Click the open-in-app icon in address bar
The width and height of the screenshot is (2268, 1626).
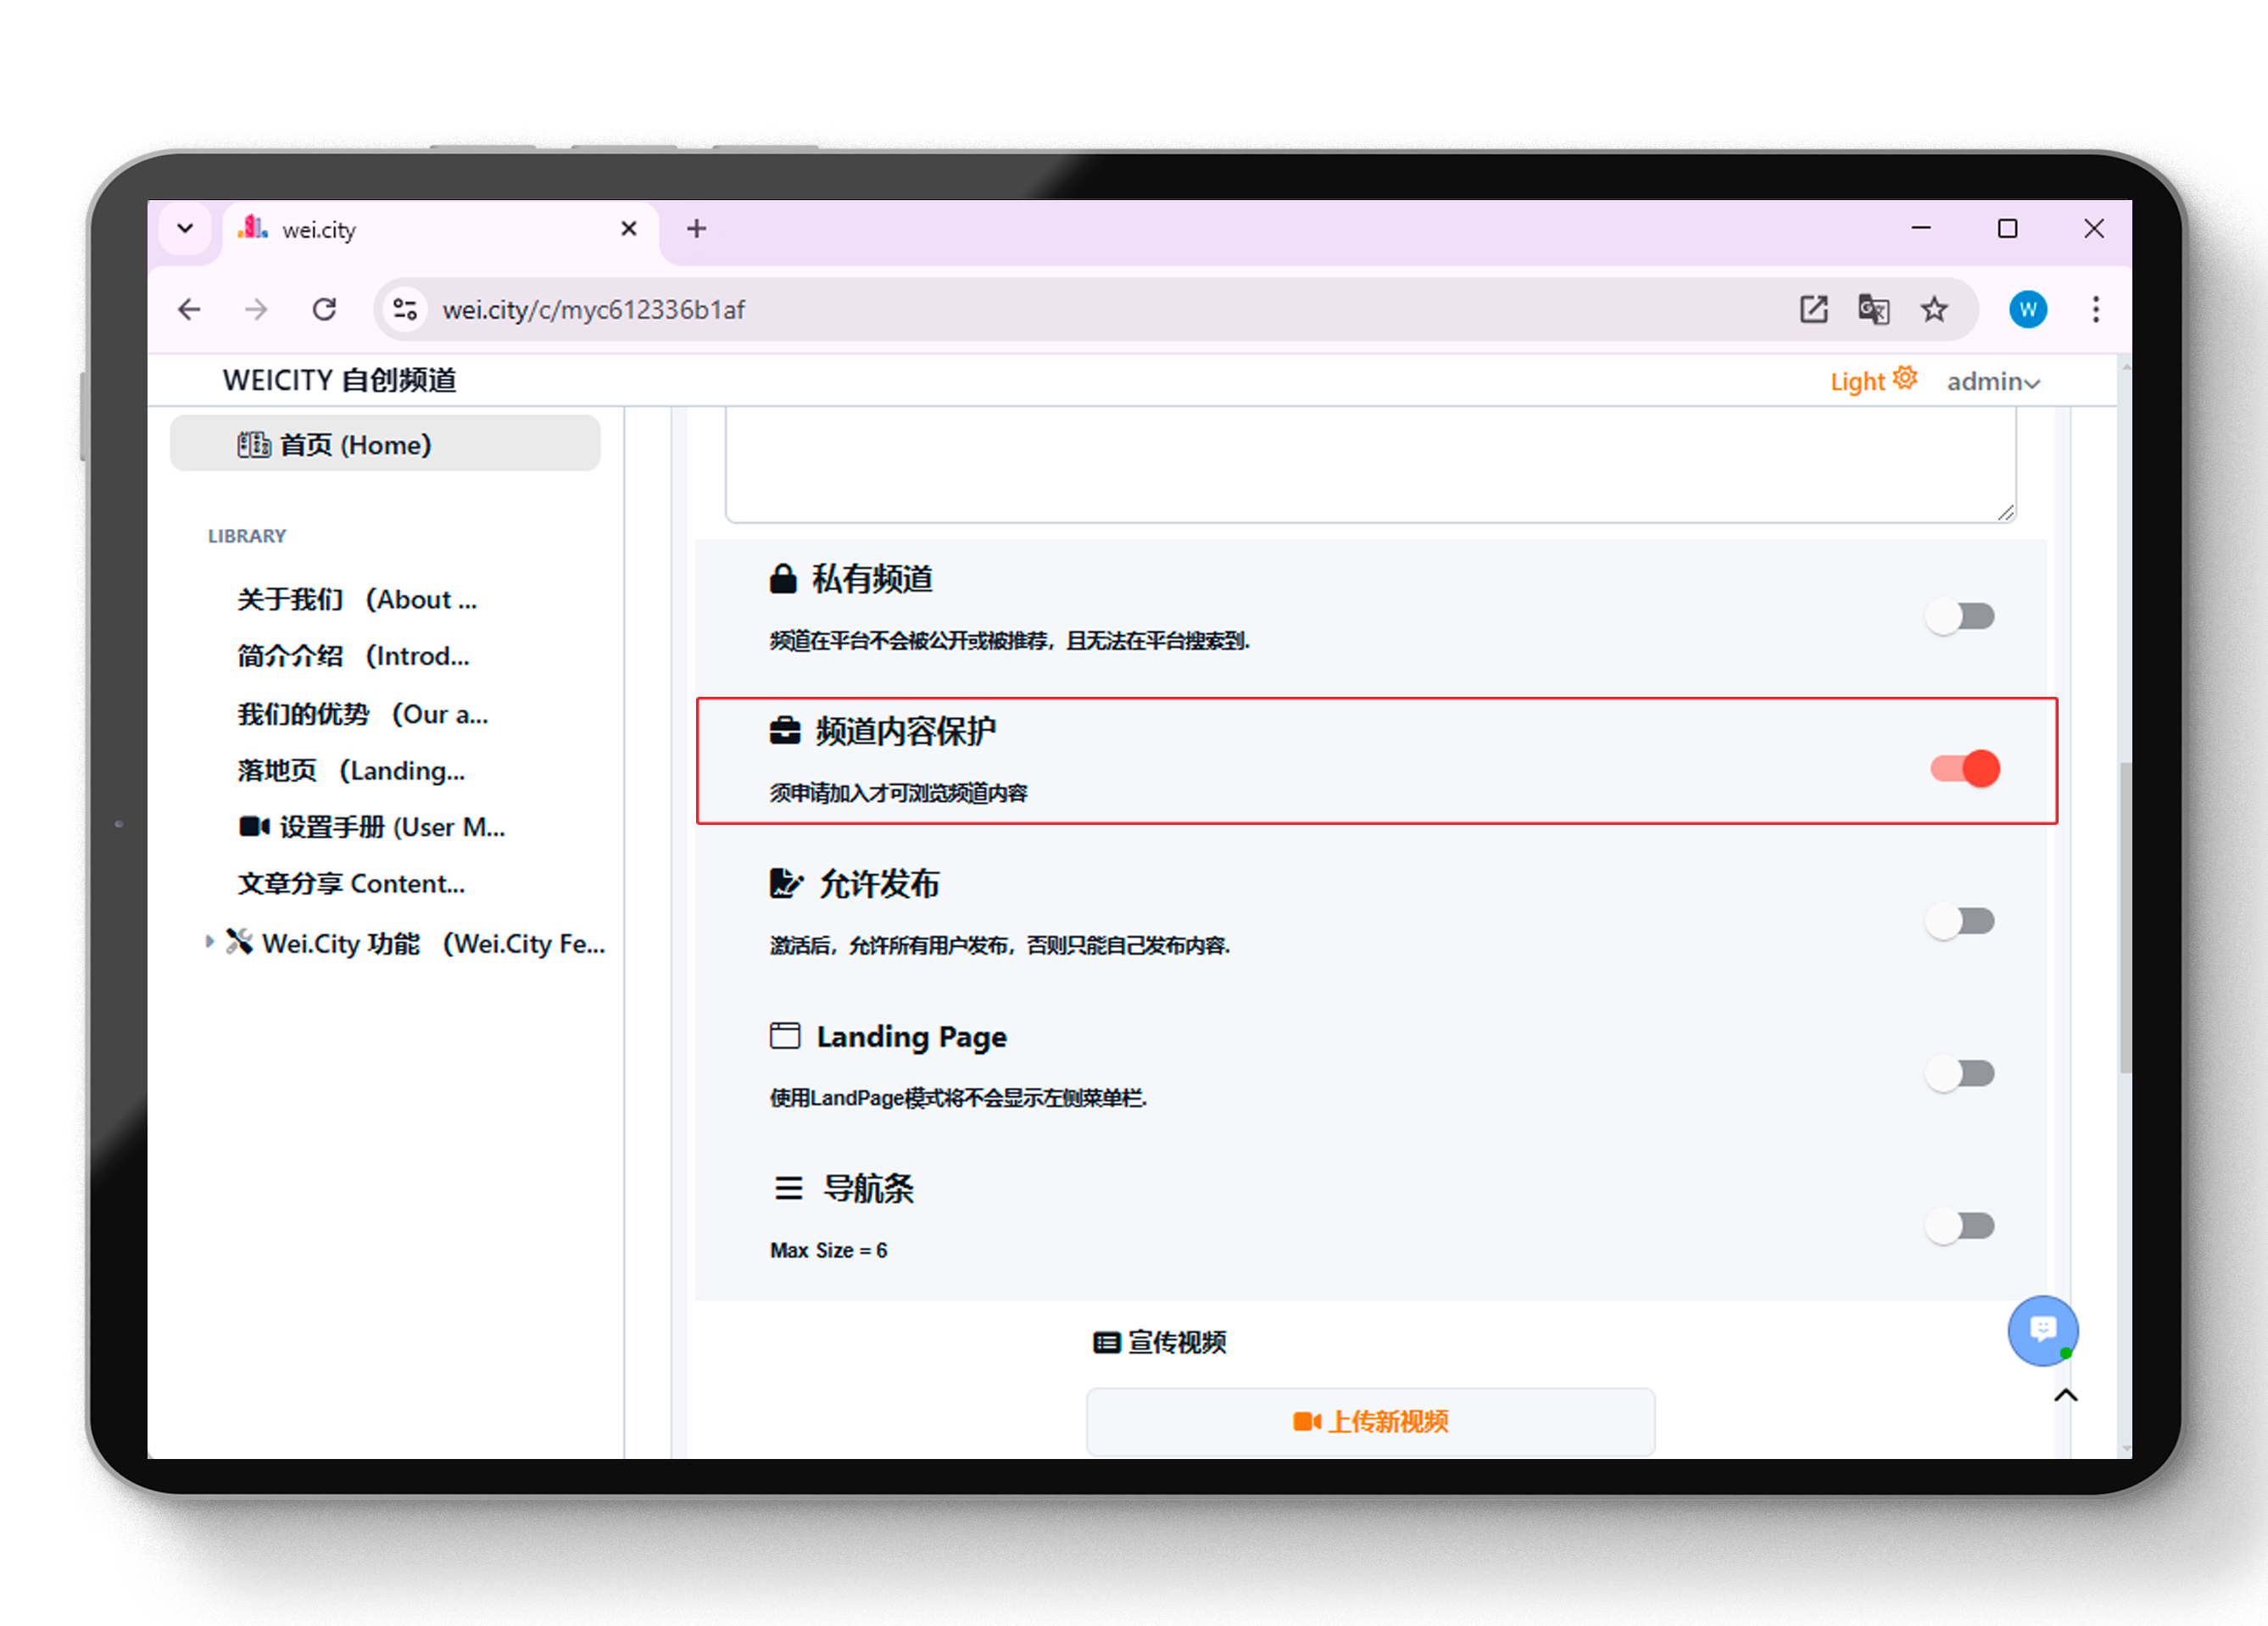coord(1813,309)
